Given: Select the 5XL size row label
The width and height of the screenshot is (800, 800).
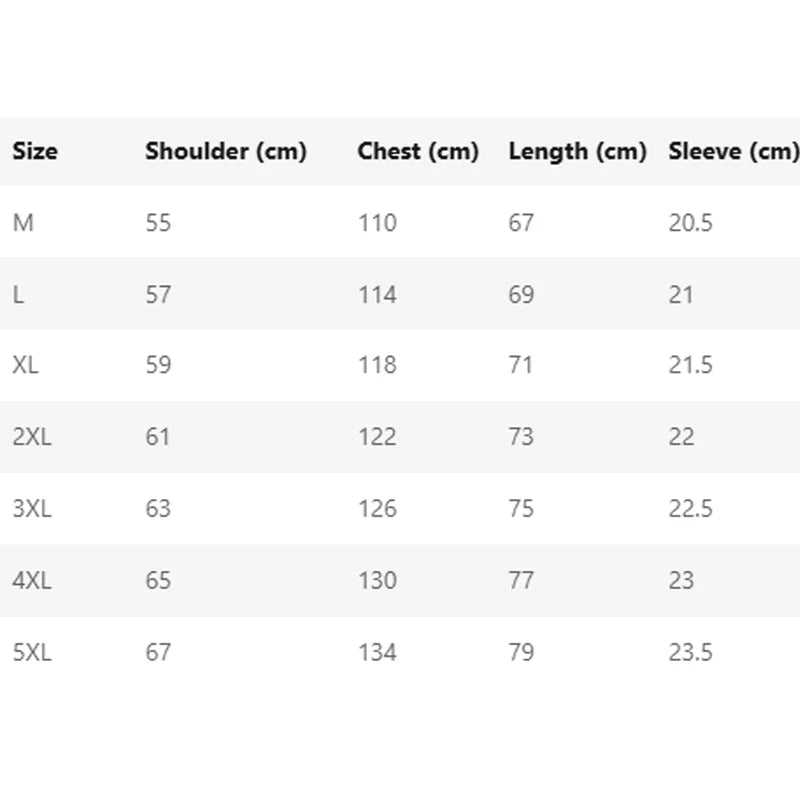Looking at the screenshot, I should tap(32, 653).
